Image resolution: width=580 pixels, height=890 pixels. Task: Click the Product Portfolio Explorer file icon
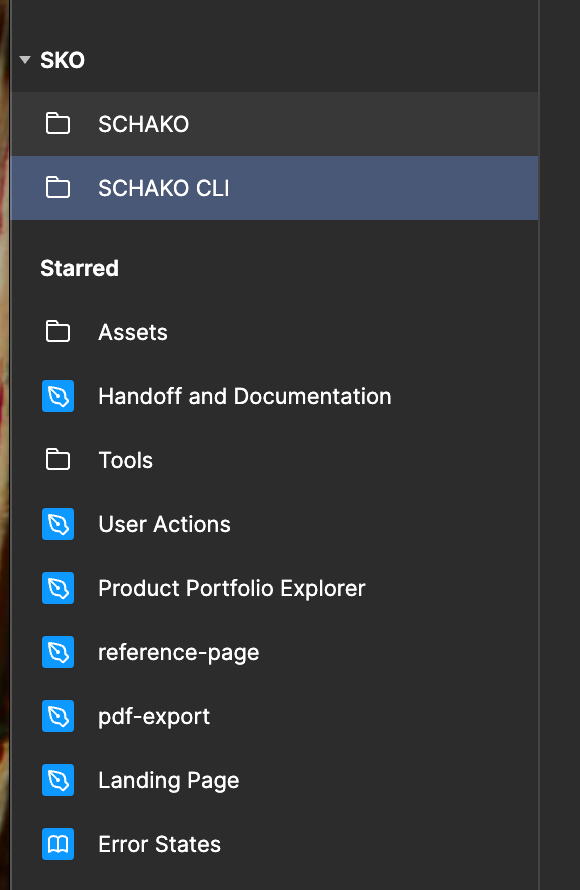(58, 588)
